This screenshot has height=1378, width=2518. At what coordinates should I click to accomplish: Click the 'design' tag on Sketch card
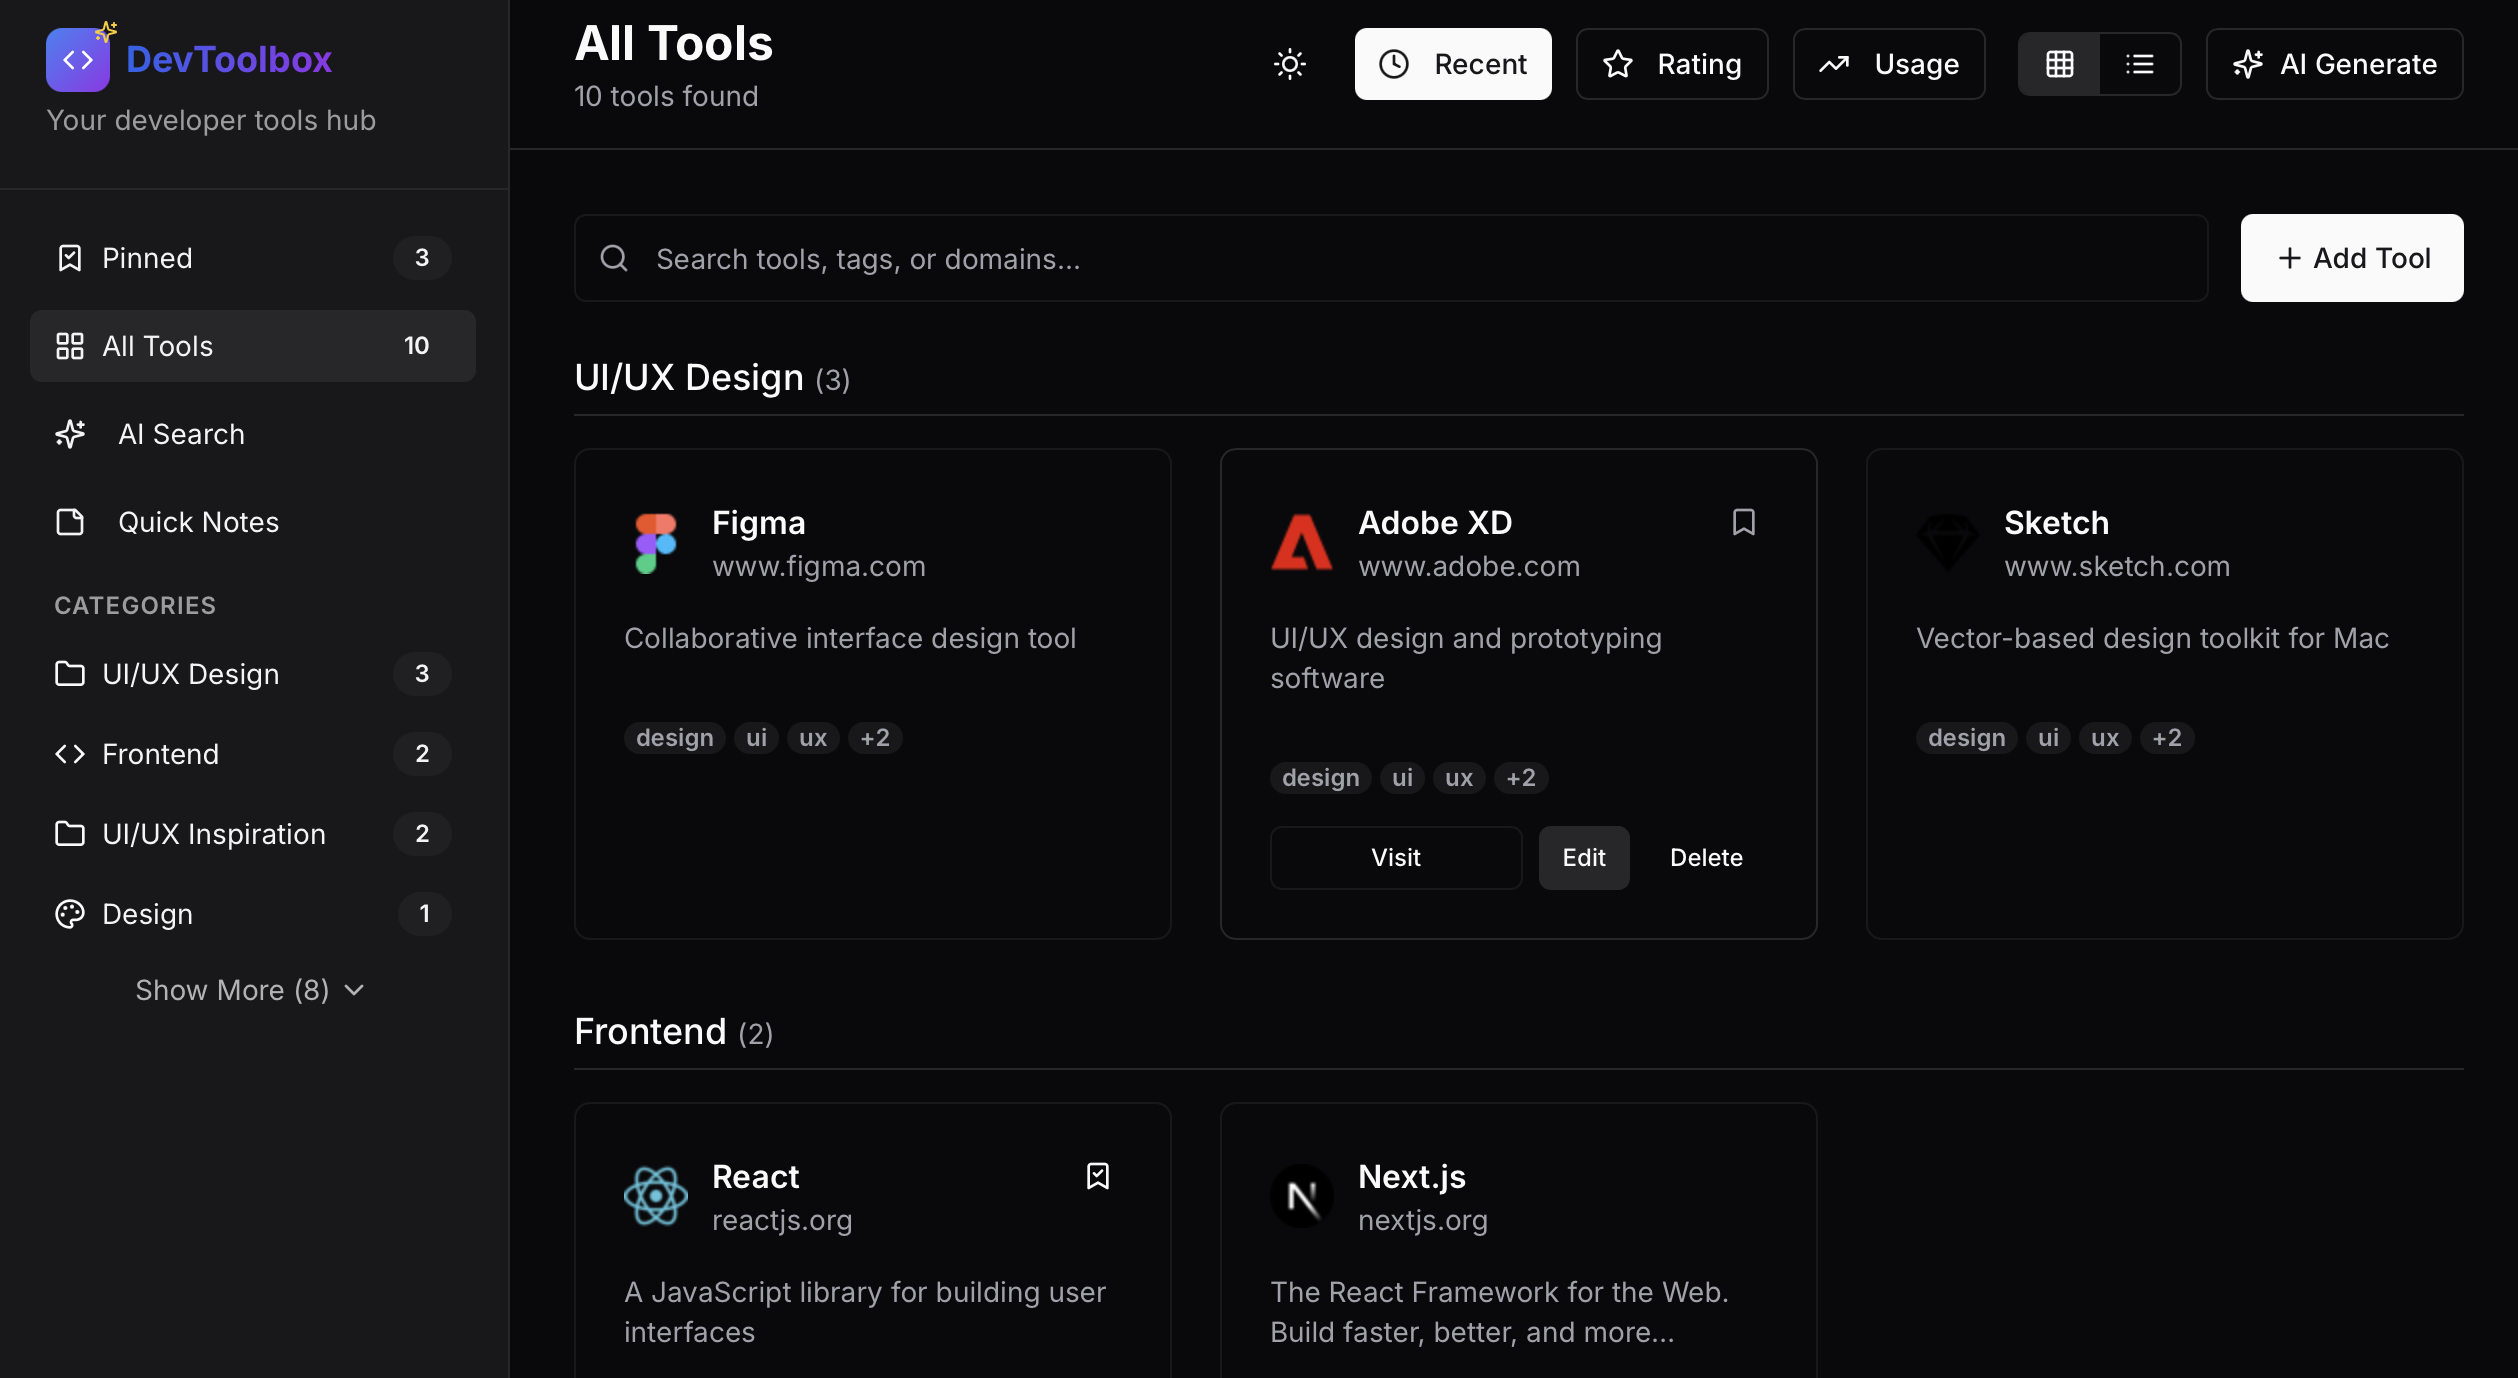tap(1967, 738)
